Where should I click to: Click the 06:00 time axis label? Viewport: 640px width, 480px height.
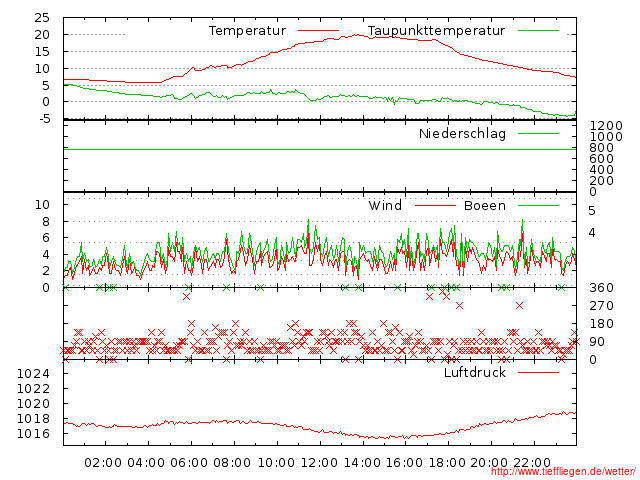click(189, 463)
